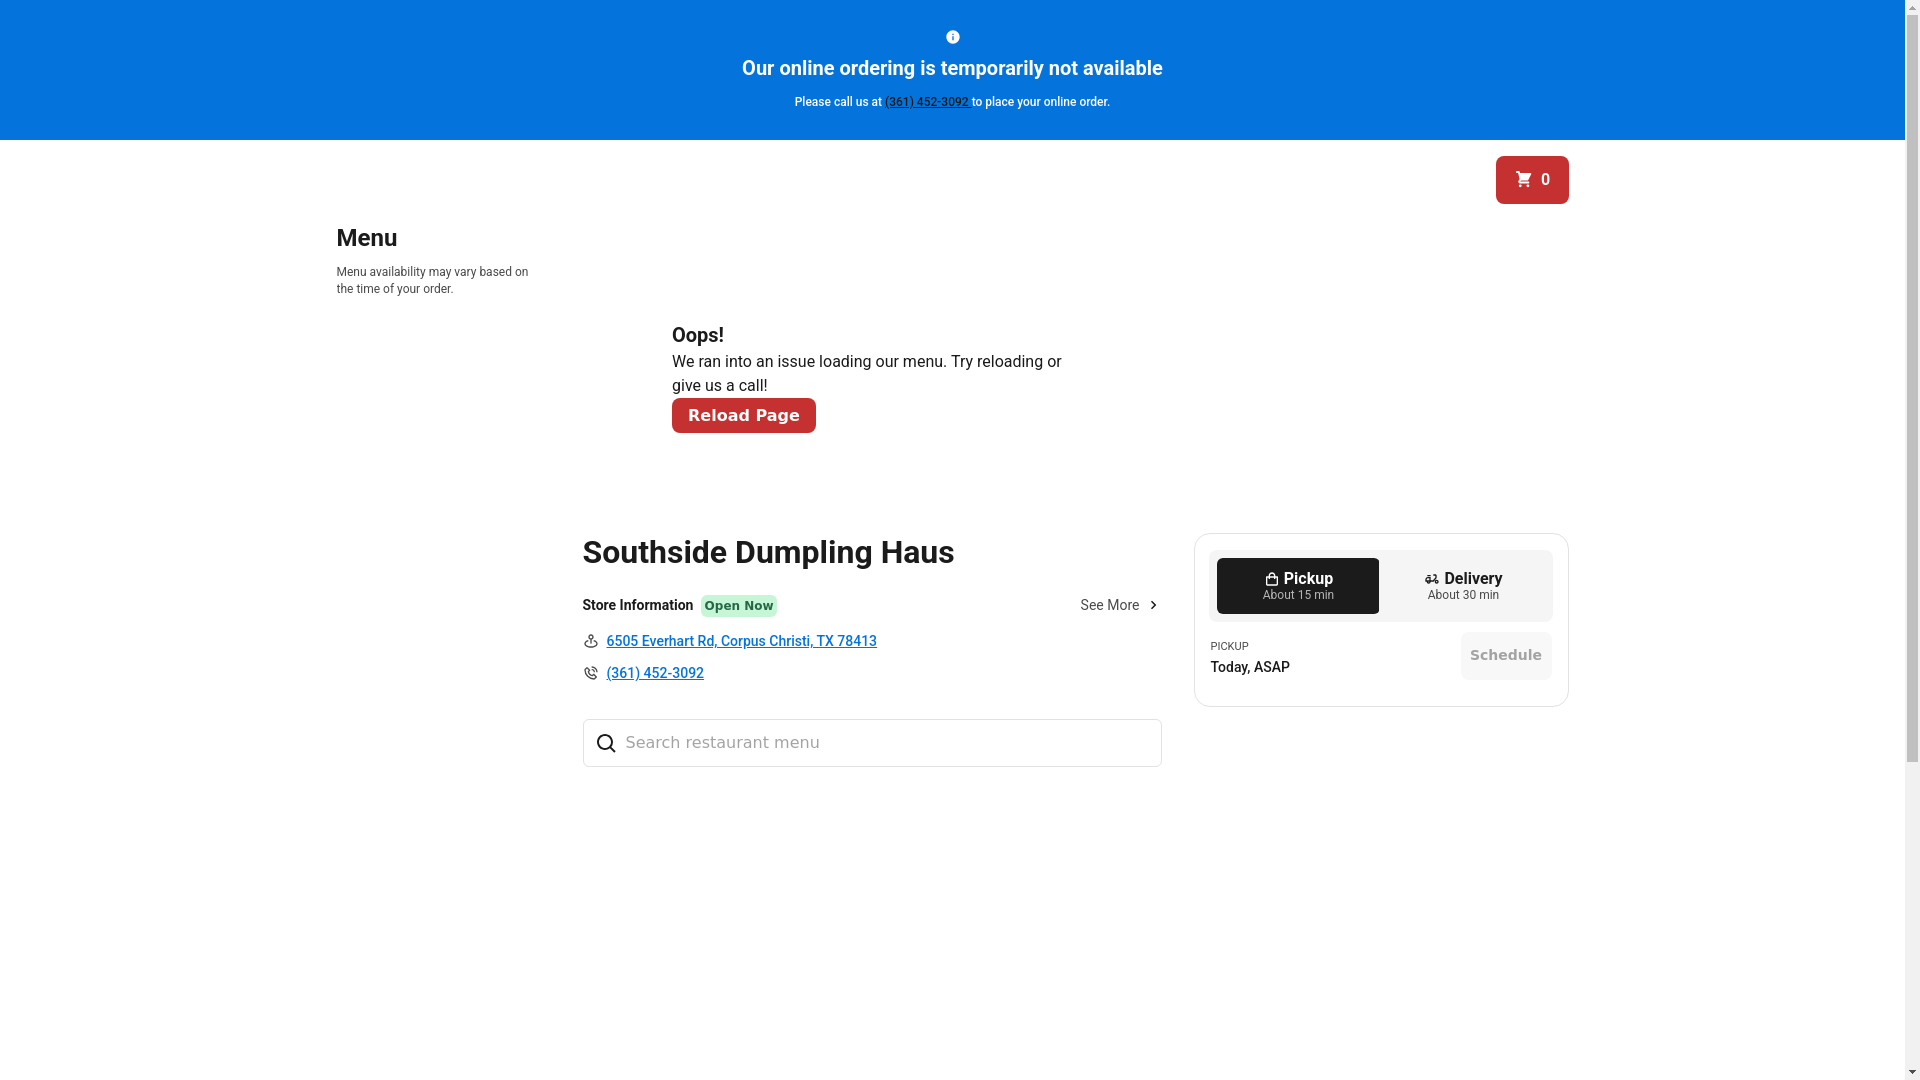Viewport: 1920px width, 1080px height.
Task: Click the Today, ASAP pickup time
Action: pos(1250,667)
